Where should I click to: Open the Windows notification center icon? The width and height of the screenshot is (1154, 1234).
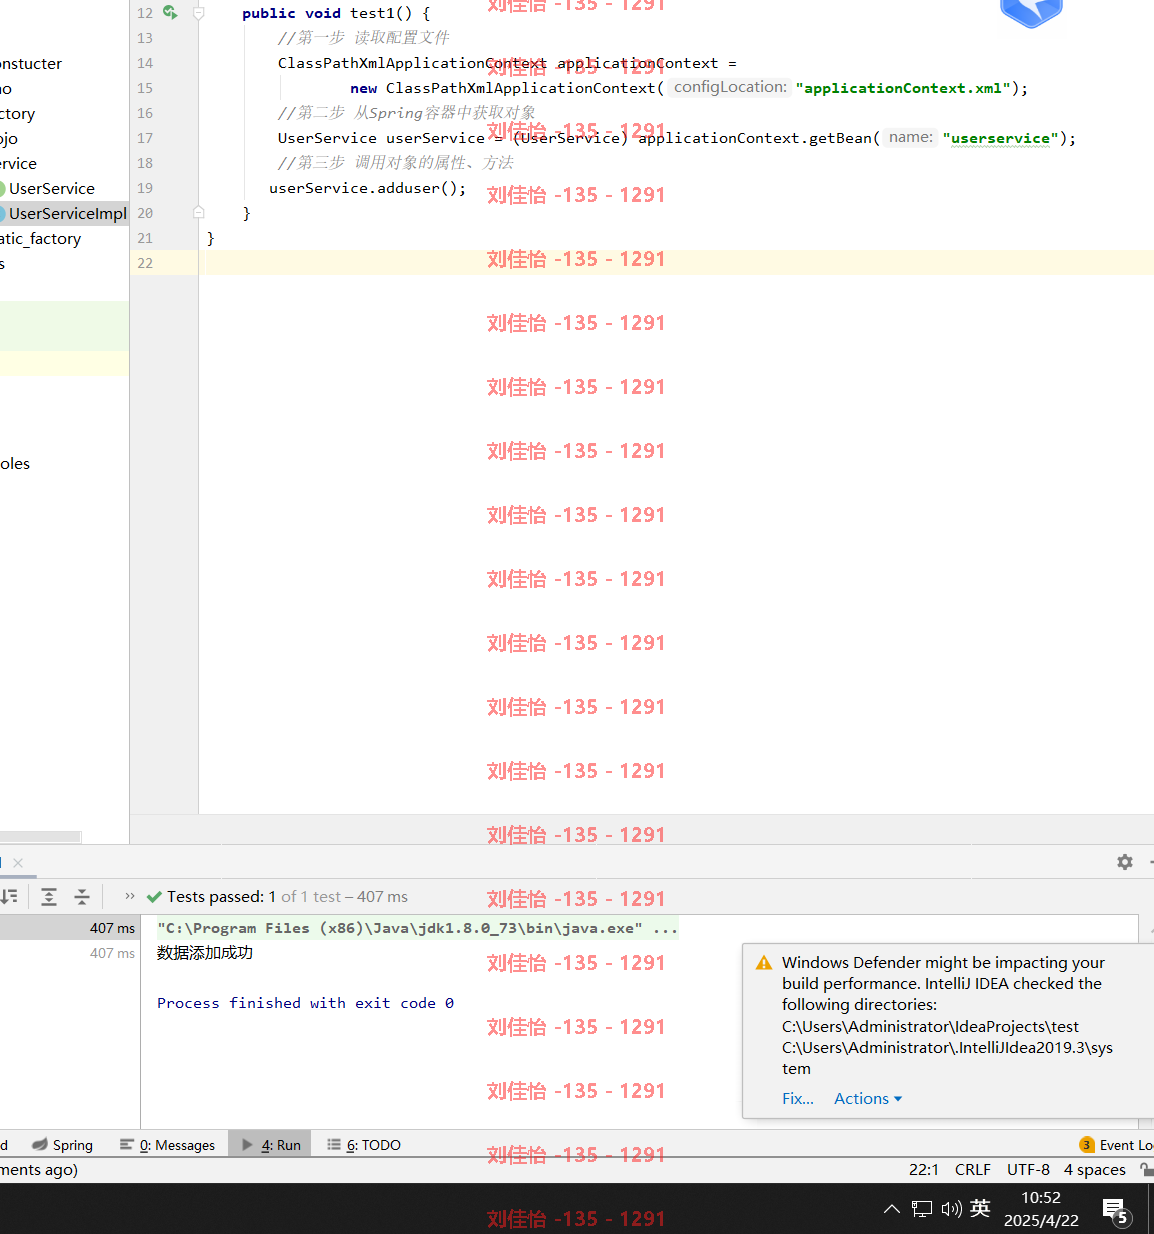(x=1116, y=1211)
